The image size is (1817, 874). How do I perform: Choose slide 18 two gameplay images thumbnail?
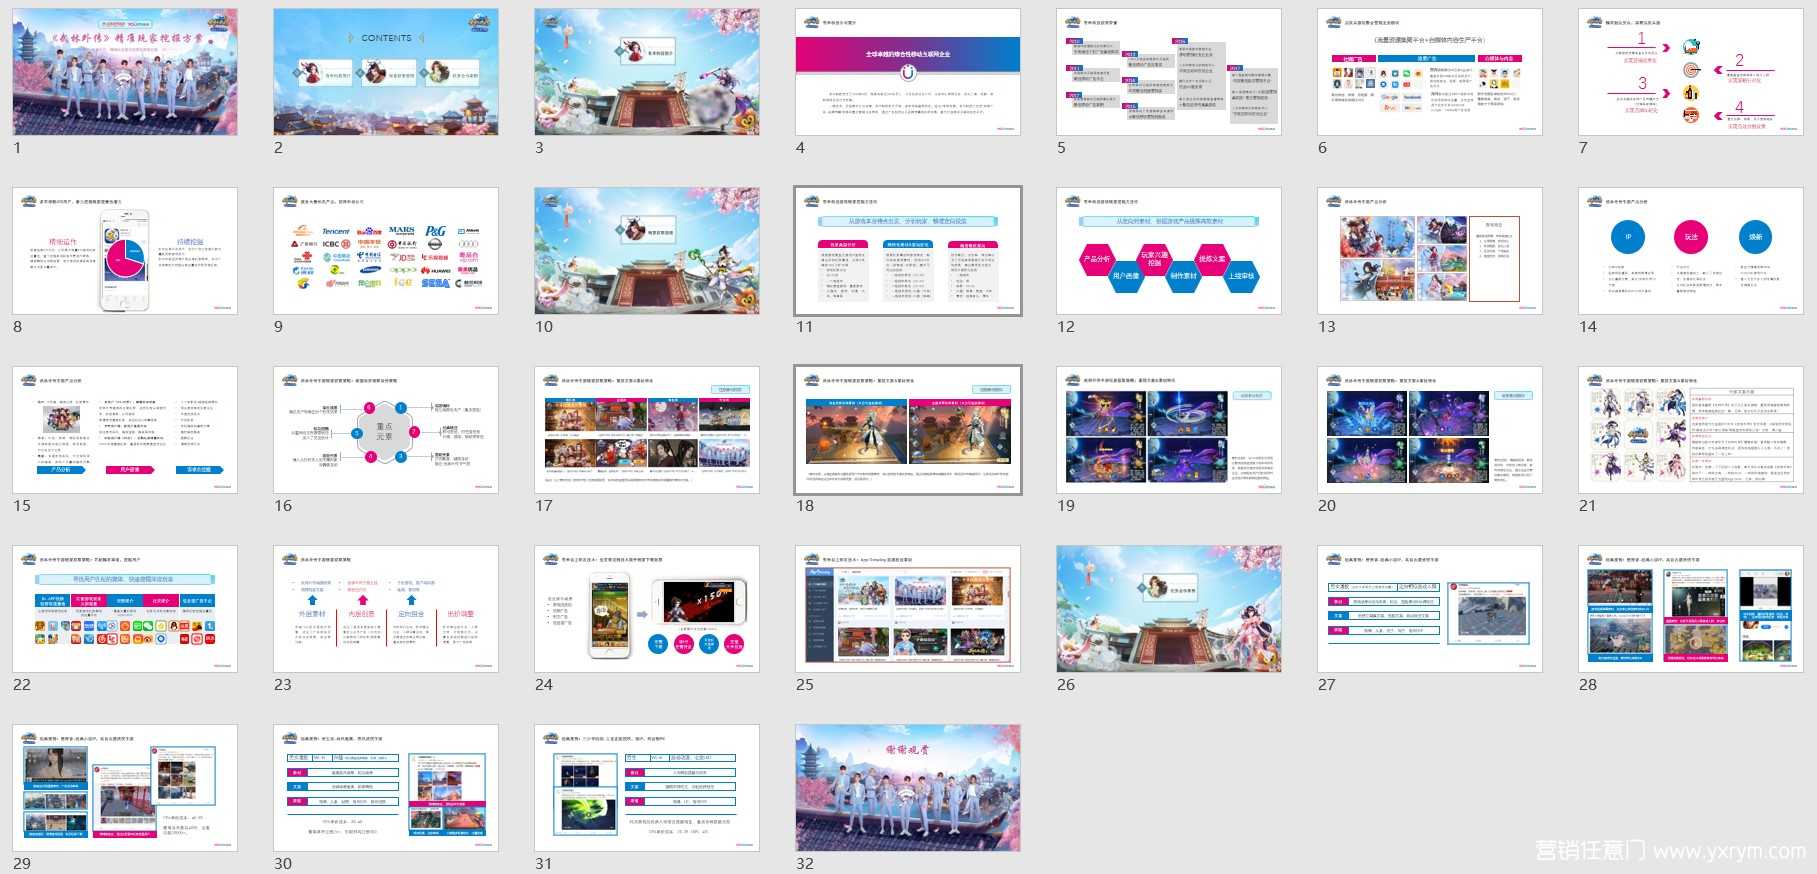[x=908, y=430]
